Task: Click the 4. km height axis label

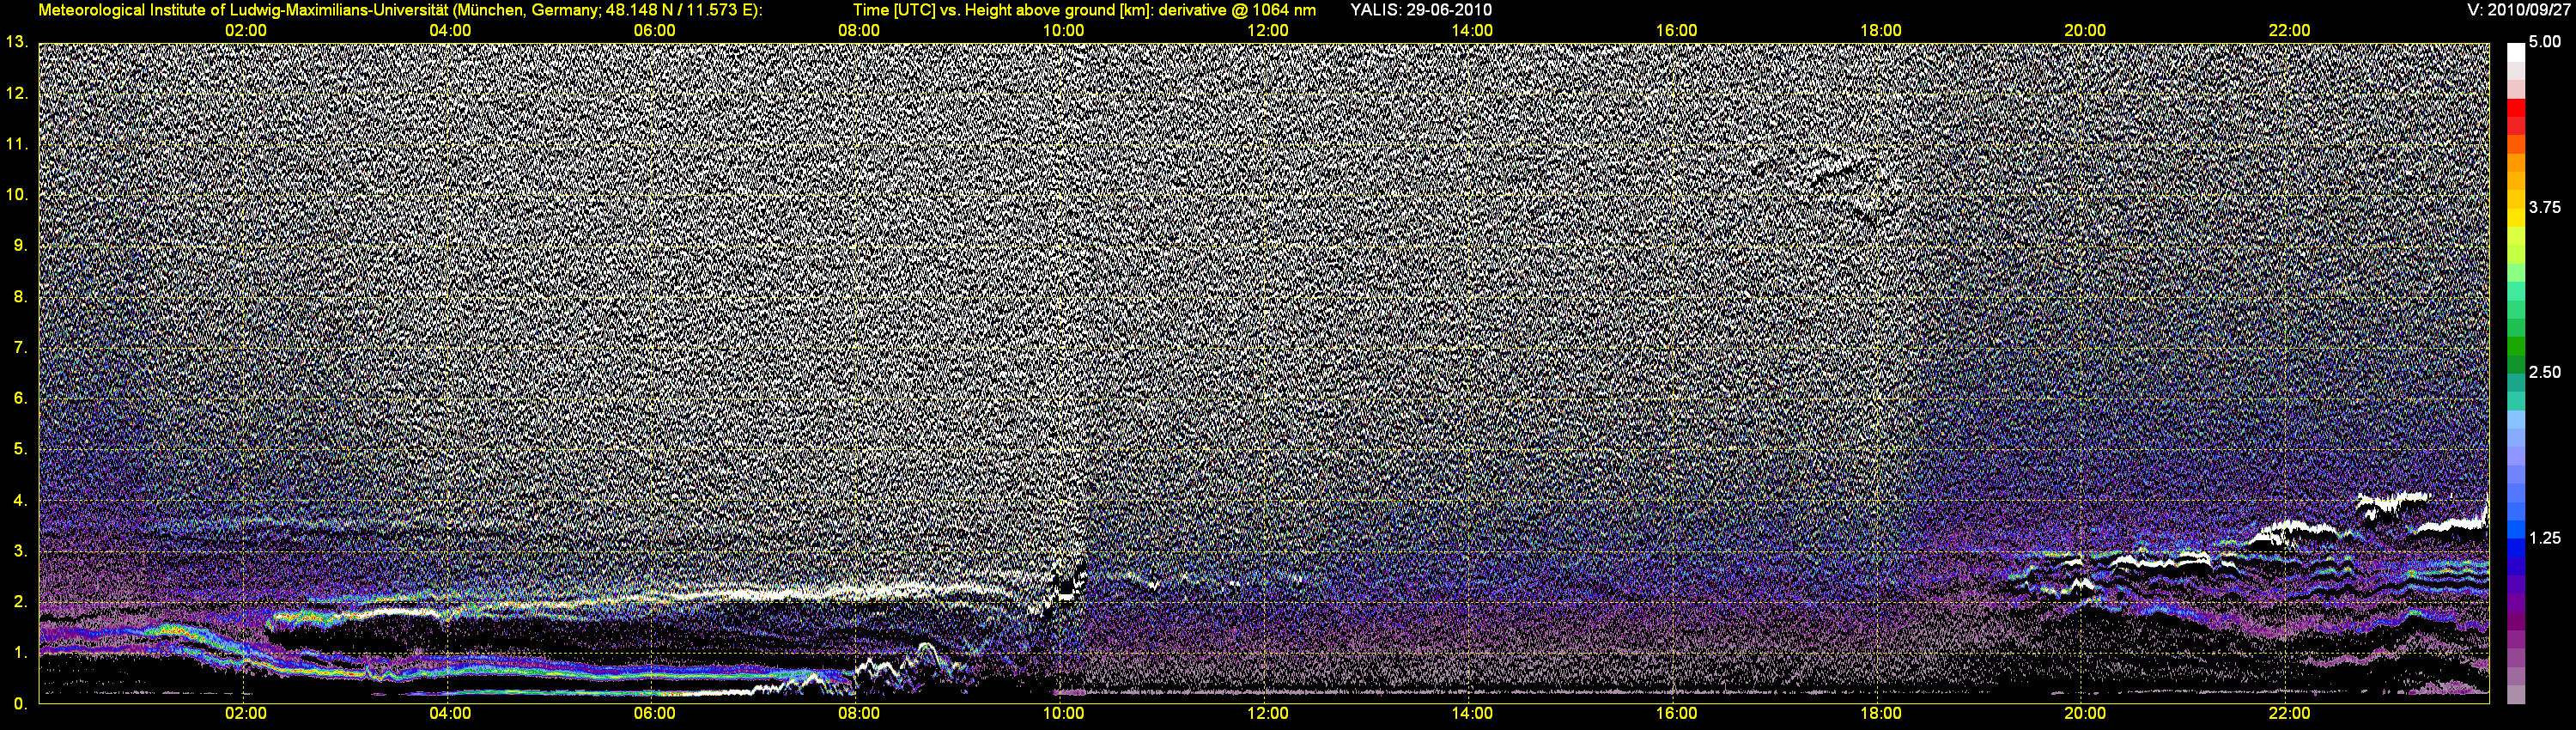Action: tap(20, 500)
